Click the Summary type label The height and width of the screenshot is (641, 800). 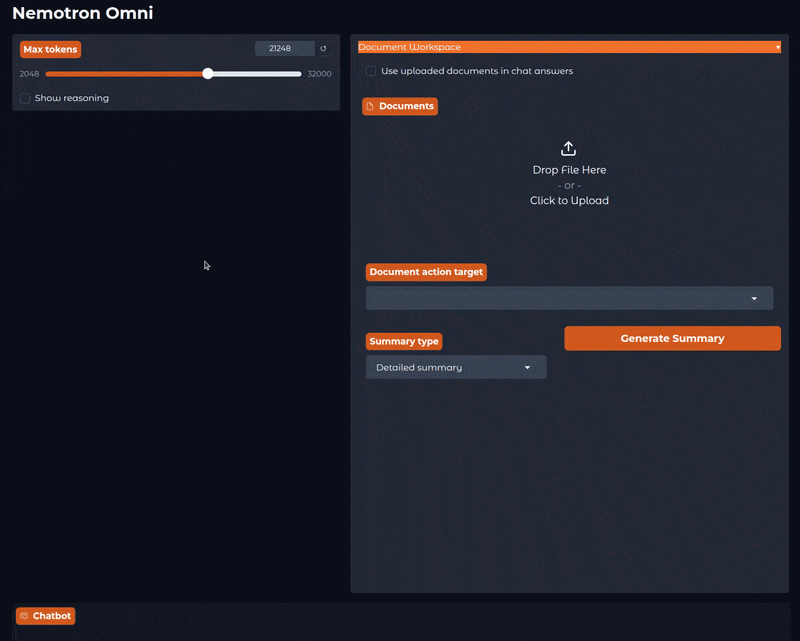click(x=404, y=341)
